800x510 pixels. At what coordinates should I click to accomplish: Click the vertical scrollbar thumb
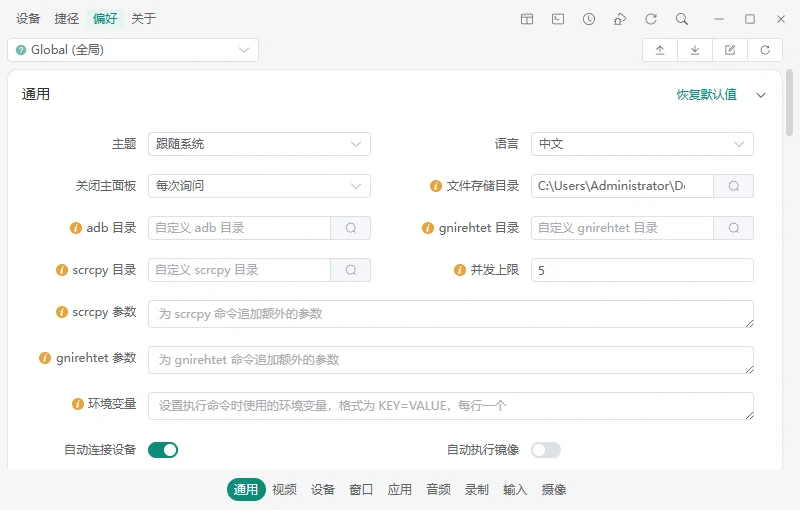pyautogui.click(x=789, y=103)
